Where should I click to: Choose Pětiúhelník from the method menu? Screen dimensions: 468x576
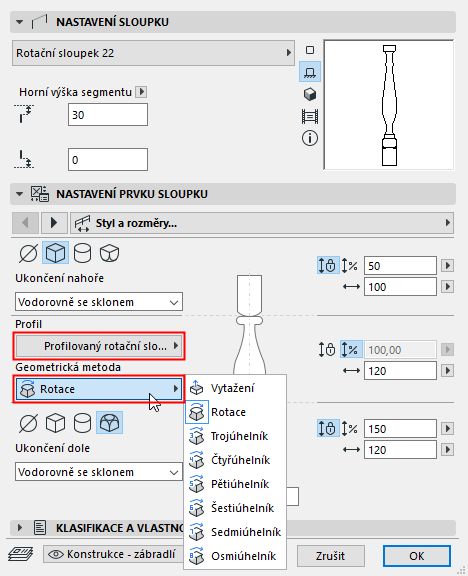tap(235, 484)
